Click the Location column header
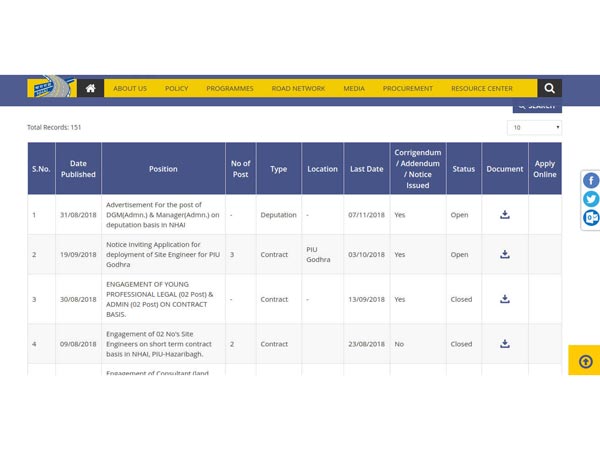The width and height of the screenshot is (600, 450). pos(323,169)
